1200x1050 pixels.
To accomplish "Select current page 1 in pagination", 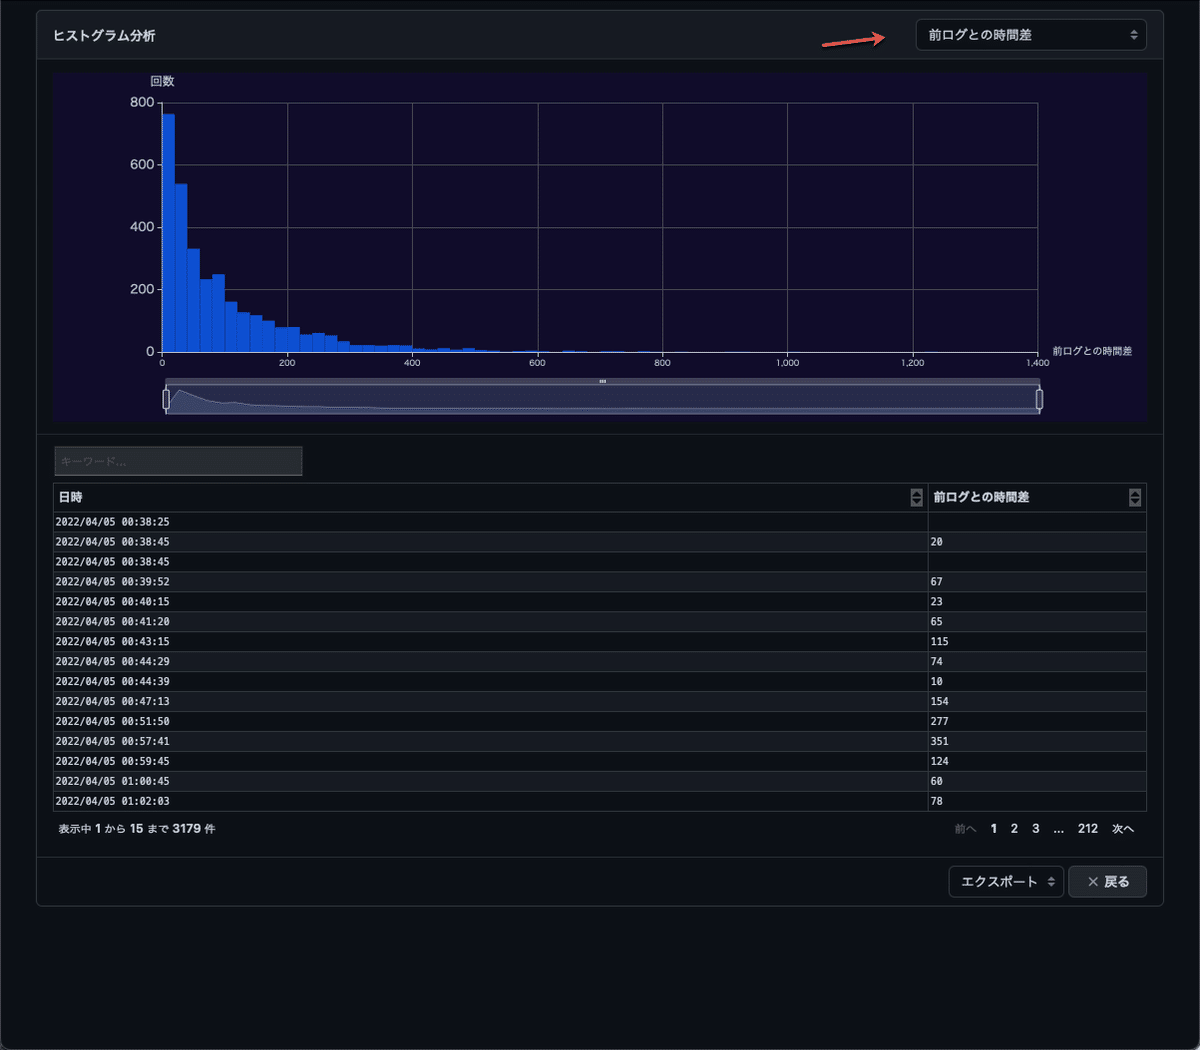I will (994, 829).
